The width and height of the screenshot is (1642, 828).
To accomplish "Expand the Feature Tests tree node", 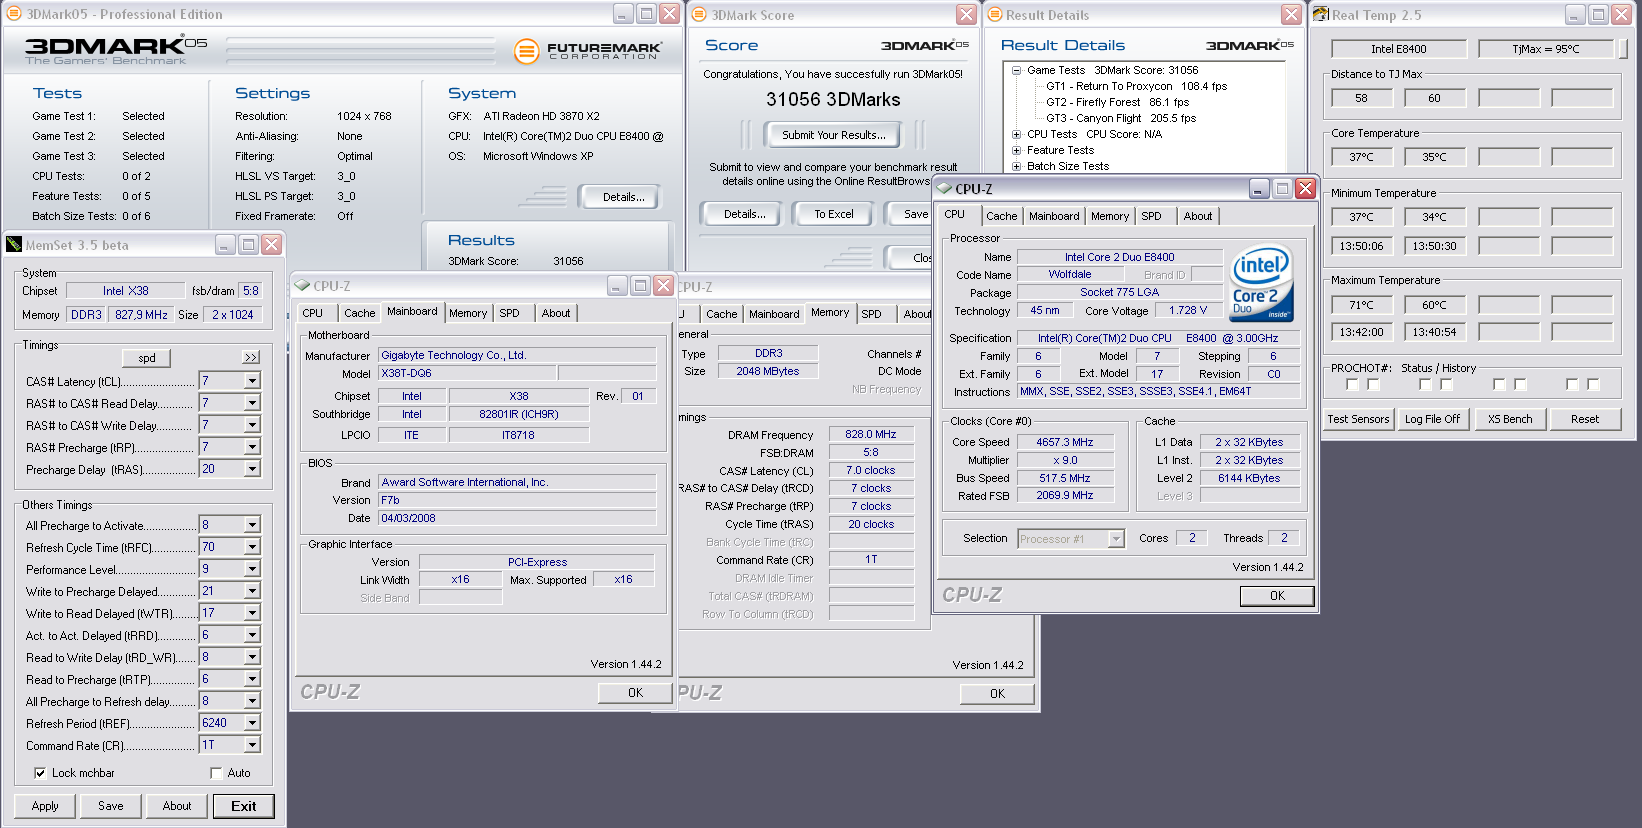I will (x=1016, y=150).
